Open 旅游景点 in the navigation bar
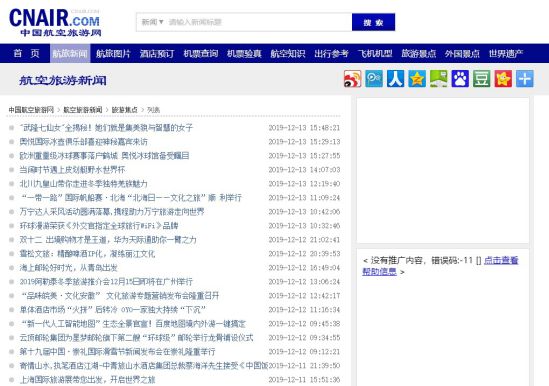The width and height of the screenshot is (549, 386). tap(419, 54)
